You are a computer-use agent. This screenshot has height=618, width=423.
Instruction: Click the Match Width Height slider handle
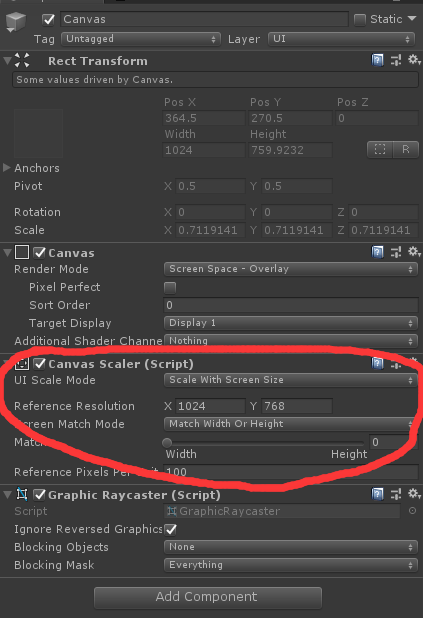click(x=167, y=442)
